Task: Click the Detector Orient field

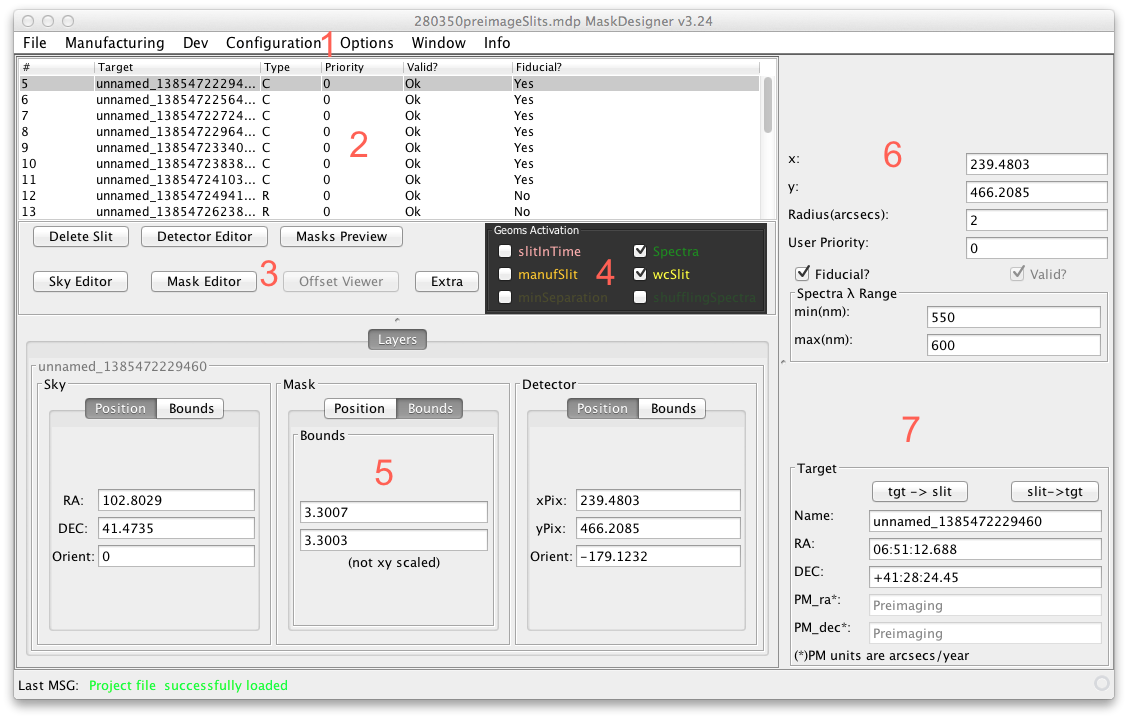Action: pyautogui.click(x=658, y=556)
